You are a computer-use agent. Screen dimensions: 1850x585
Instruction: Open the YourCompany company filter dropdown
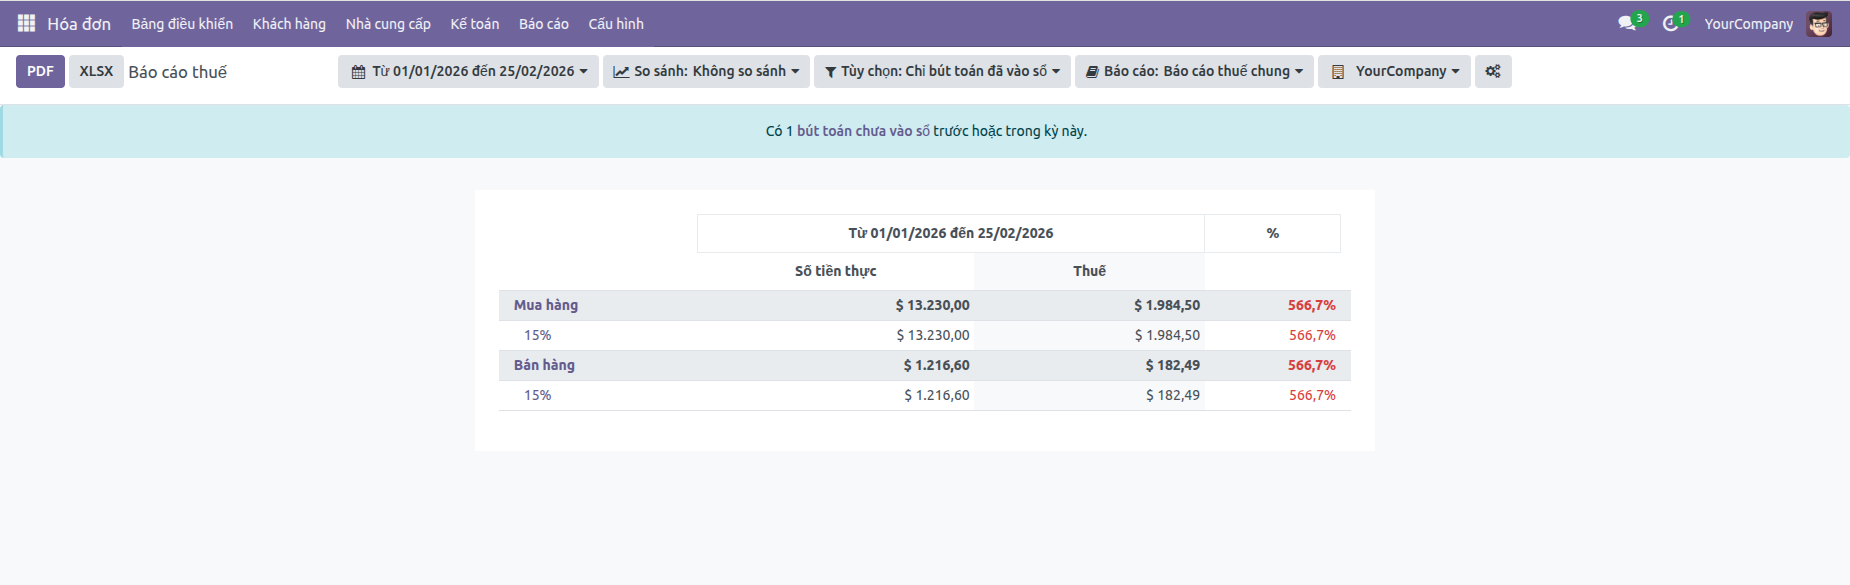point(1394,71)
